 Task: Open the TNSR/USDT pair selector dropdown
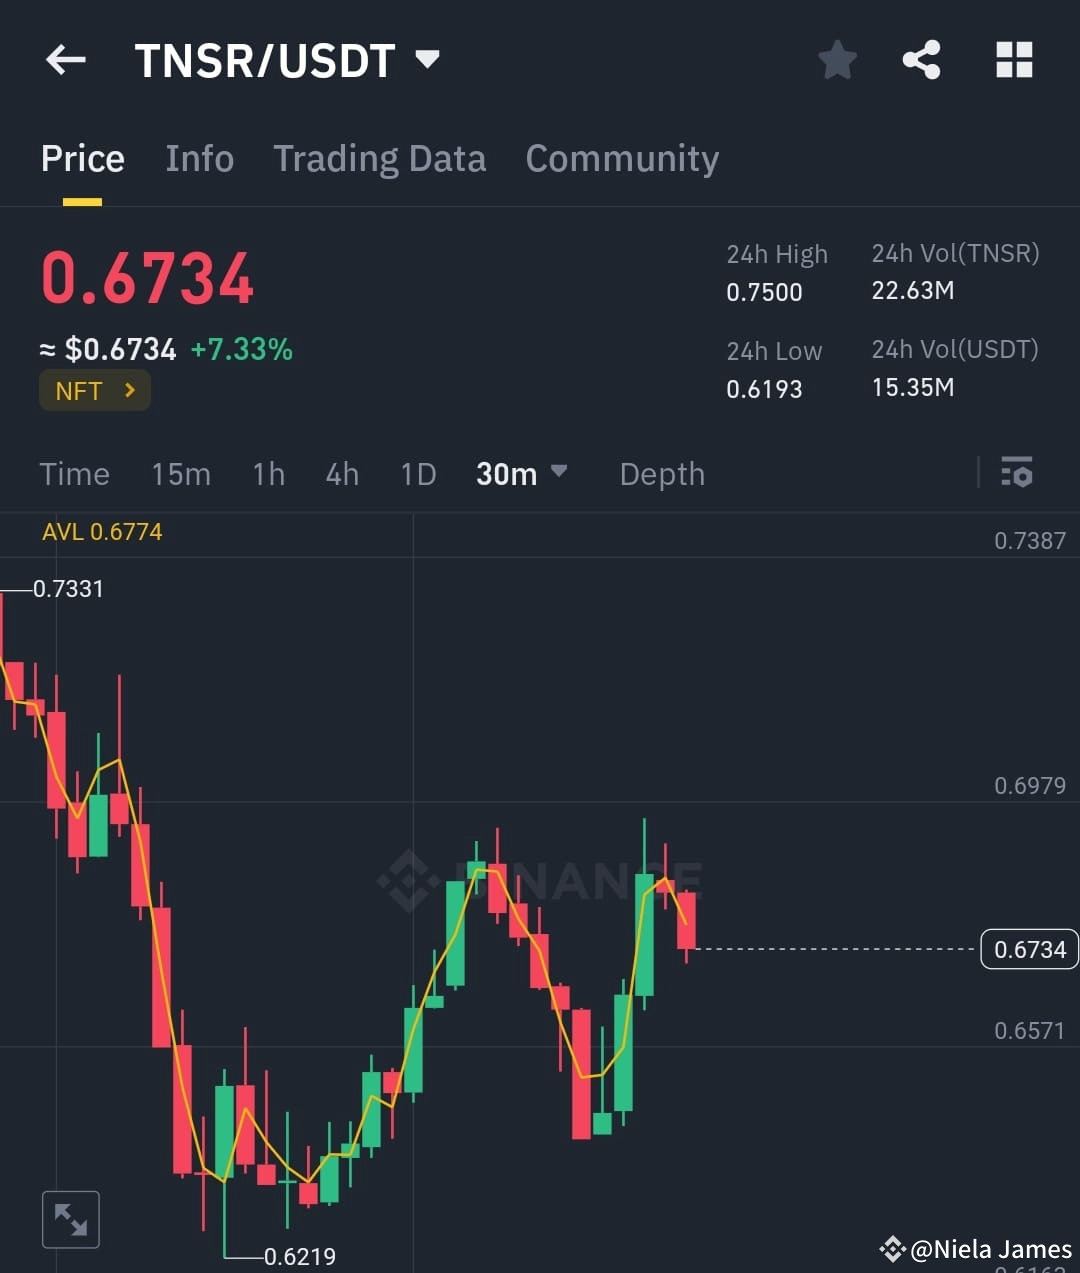click(426, 60)
